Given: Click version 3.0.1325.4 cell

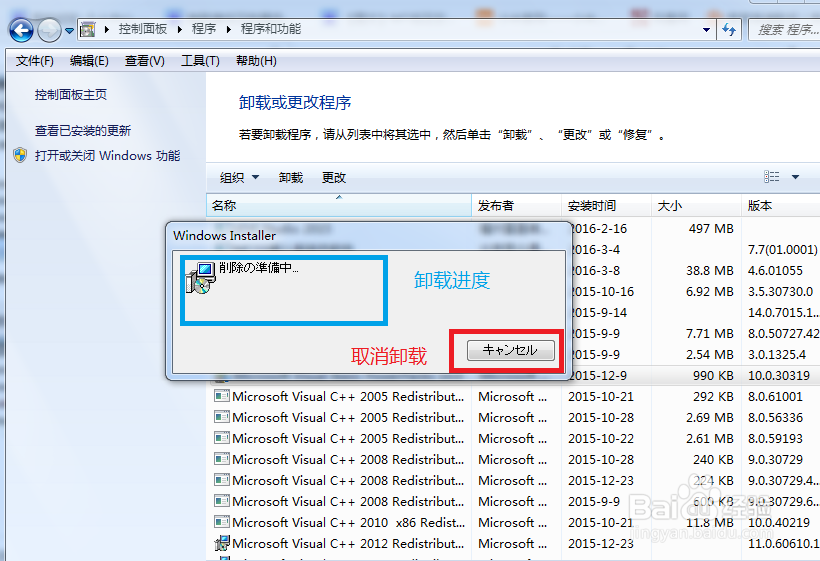Looking at the screenshot, I should pyautogui.click(x=777, y=354).
